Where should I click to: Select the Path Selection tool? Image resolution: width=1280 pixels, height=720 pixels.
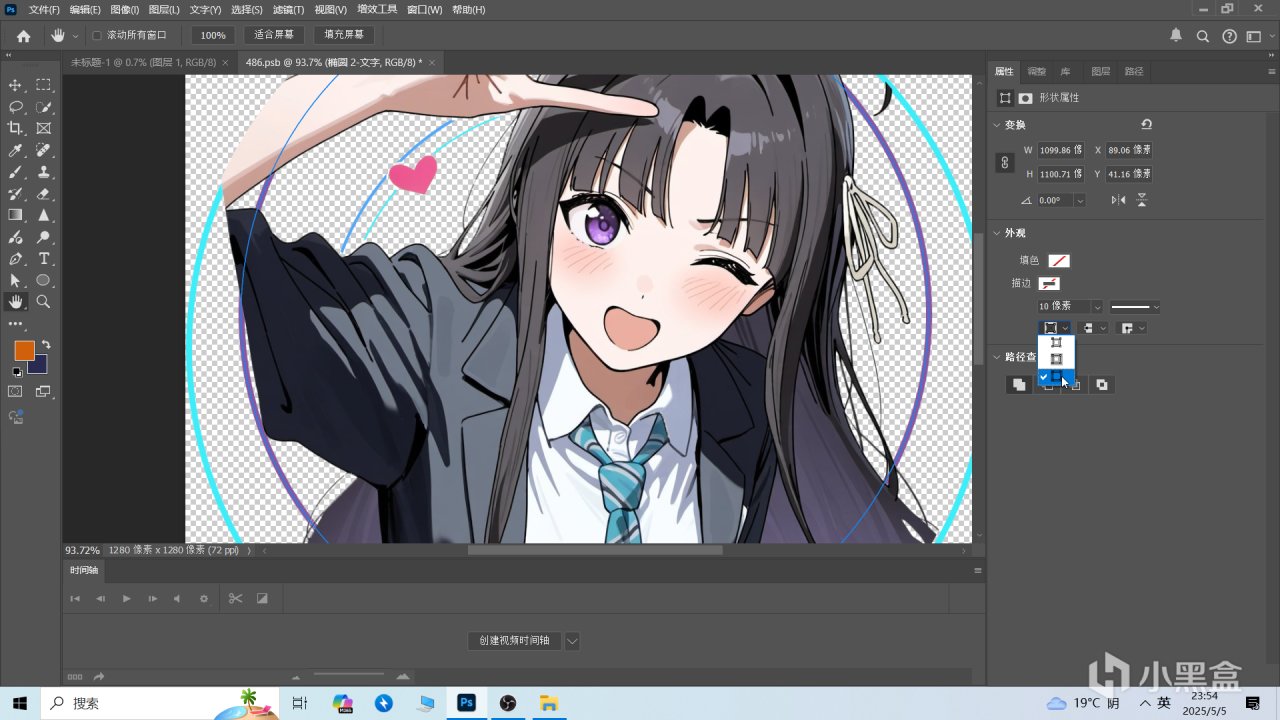point(16,280)
